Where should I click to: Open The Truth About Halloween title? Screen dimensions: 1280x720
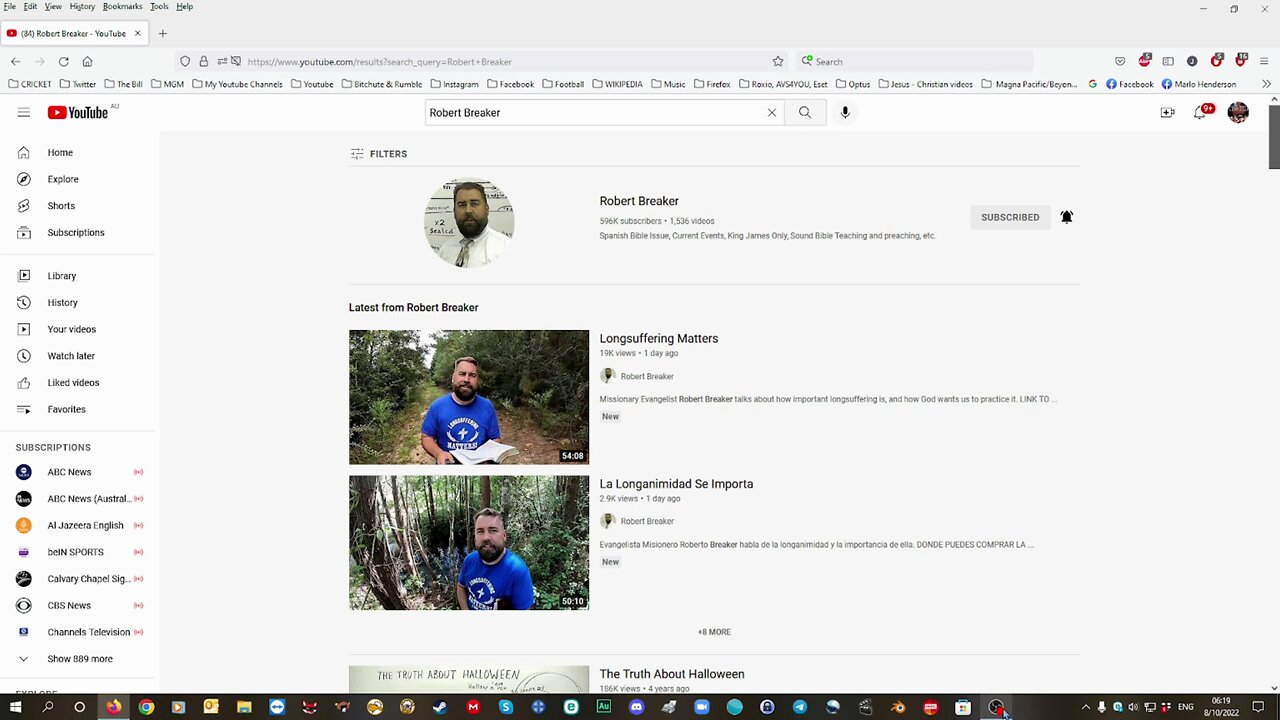point(672,674)
